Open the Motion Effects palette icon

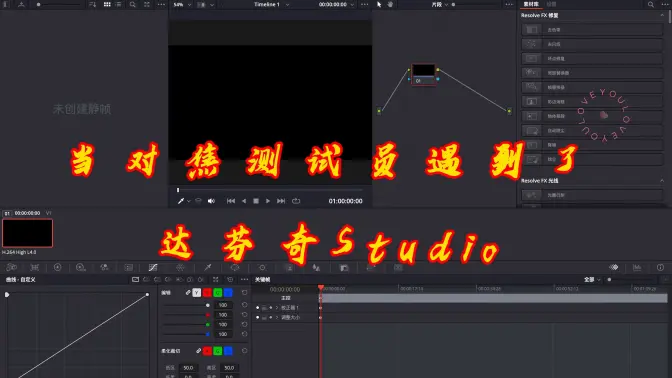(x=129, y=267)
